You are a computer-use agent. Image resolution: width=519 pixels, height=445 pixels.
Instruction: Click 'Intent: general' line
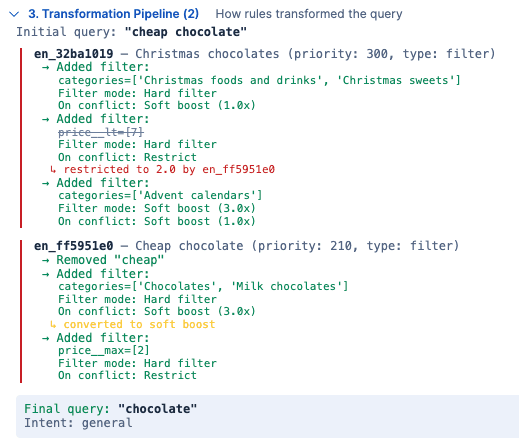[x=78, y=423]
